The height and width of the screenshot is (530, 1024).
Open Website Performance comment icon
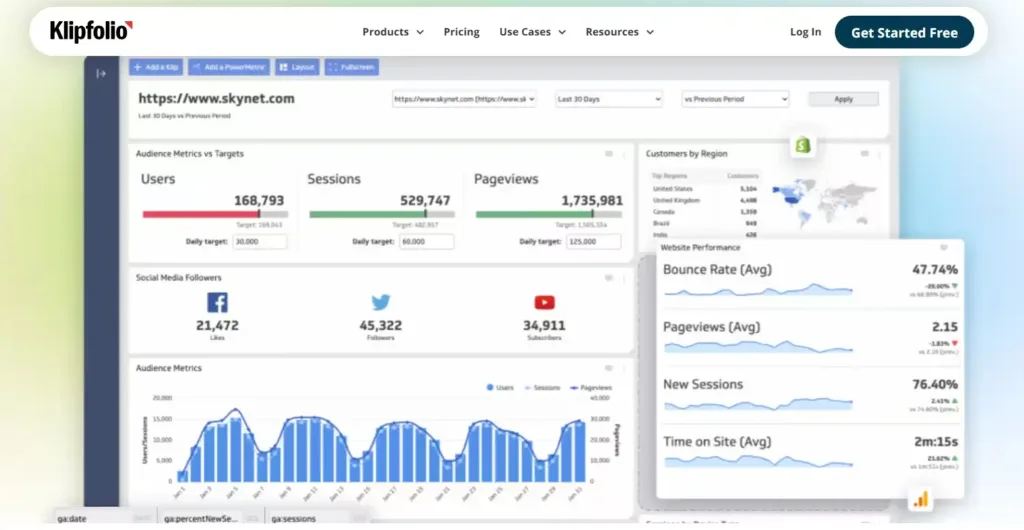tap(944, 248)
